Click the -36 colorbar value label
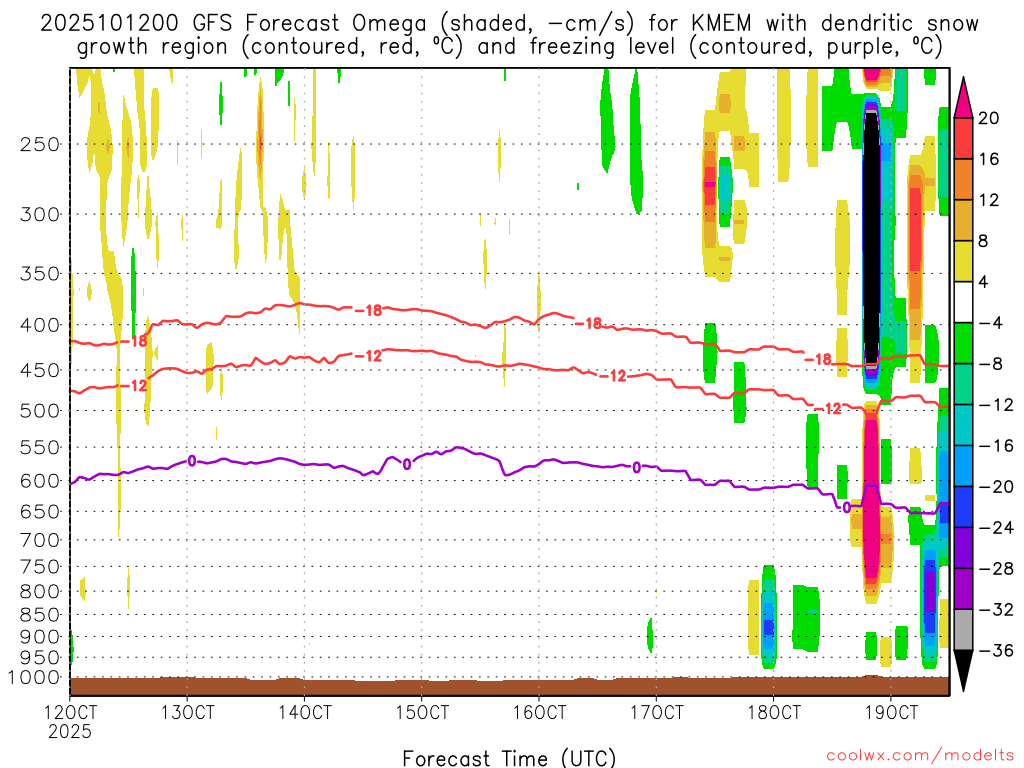Viewport: 1024px width, 768px height. [996, 650]
